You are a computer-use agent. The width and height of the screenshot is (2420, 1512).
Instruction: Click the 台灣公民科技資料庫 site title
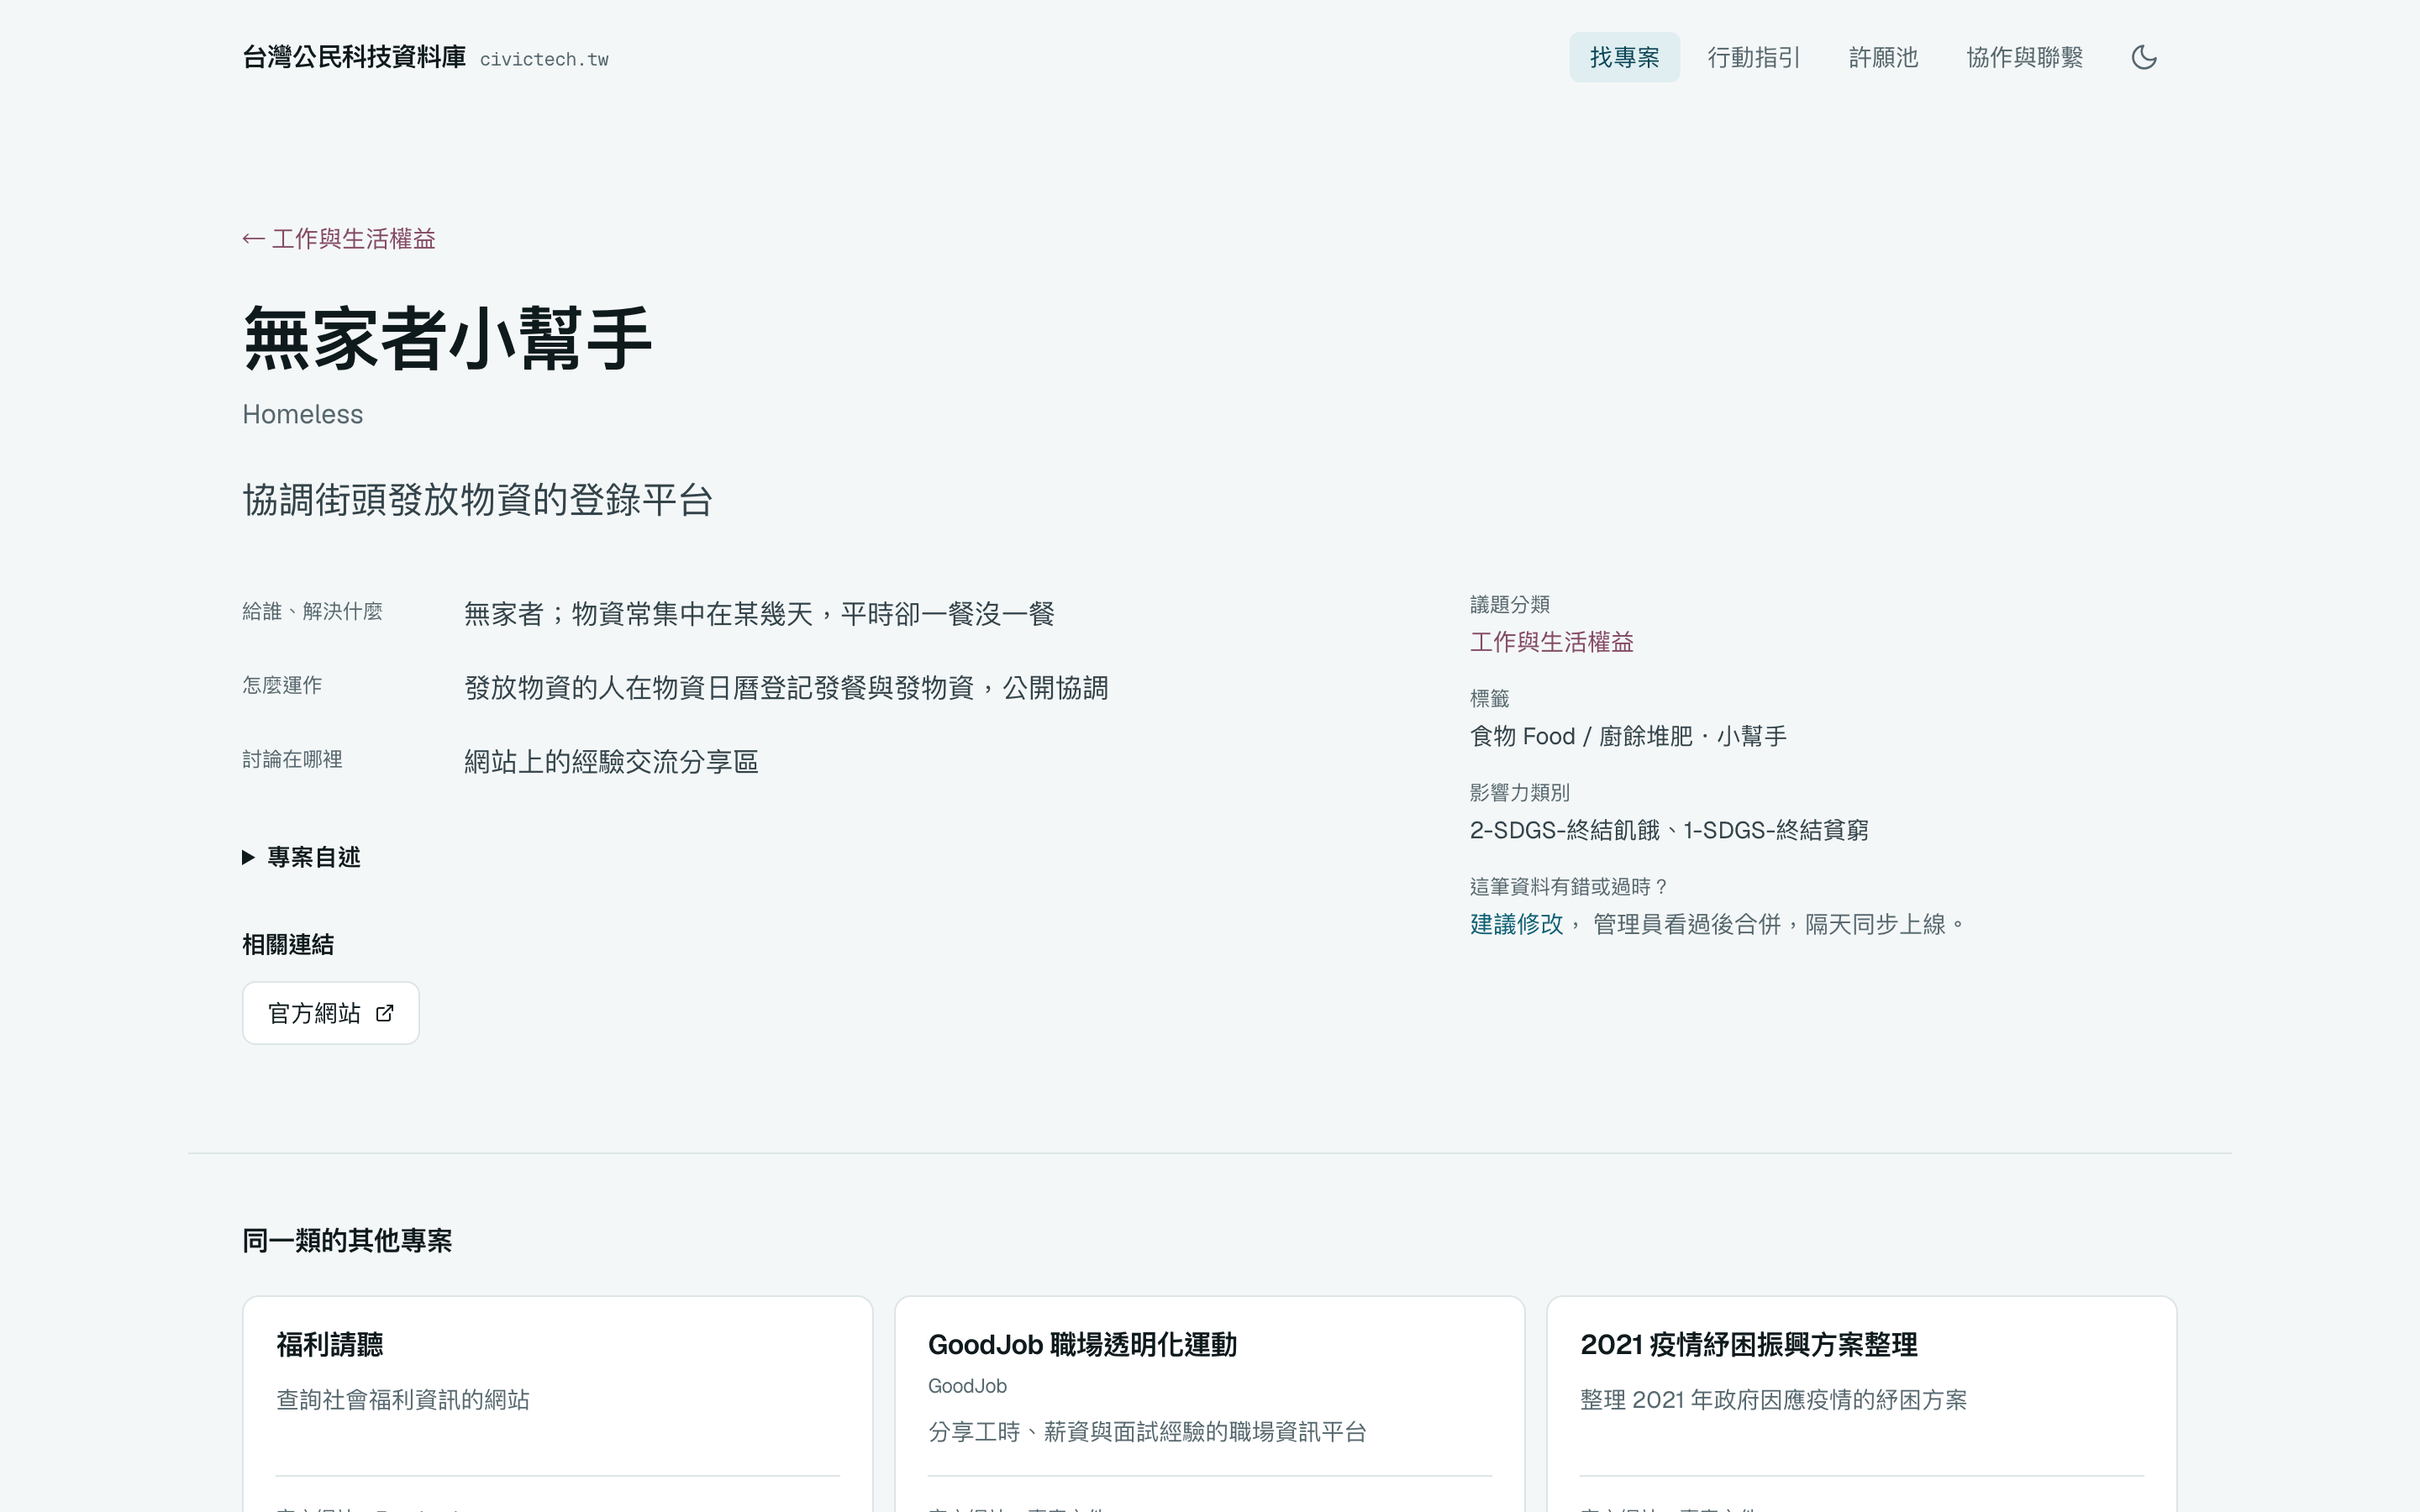click(x=354, y=57)
